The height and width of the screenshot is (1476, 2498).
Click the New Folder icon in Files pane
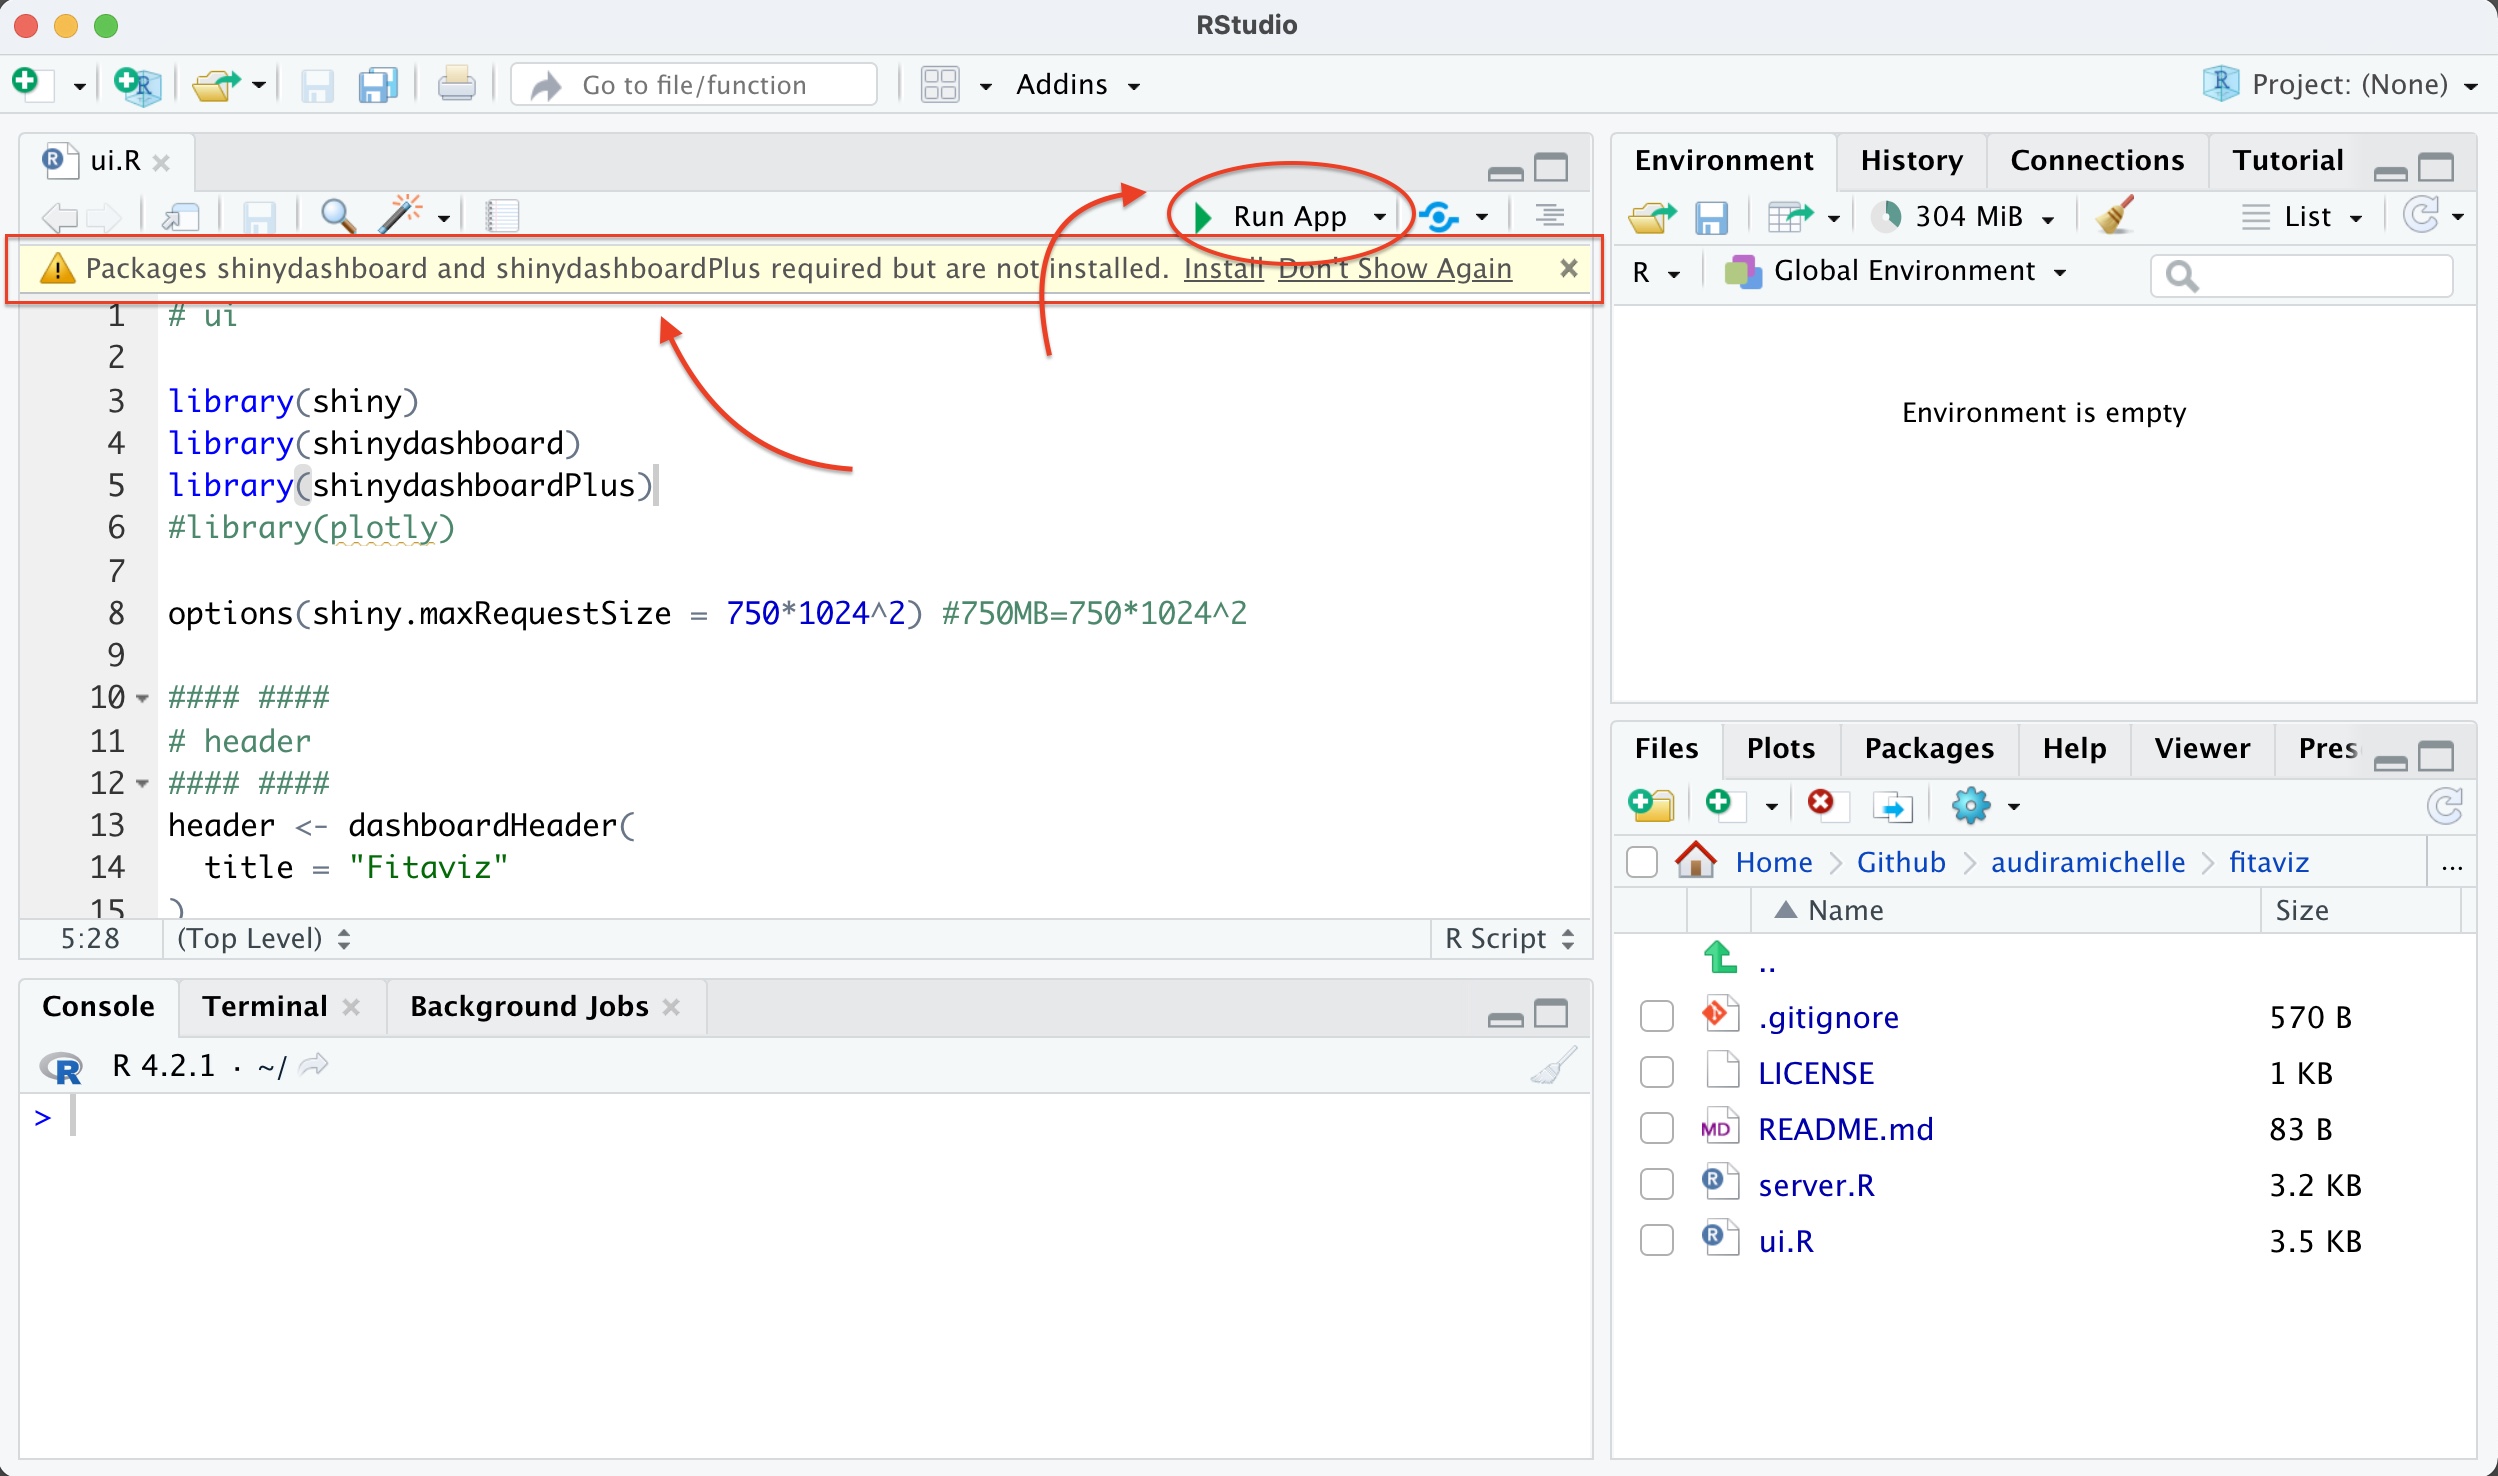point(1651,805)
